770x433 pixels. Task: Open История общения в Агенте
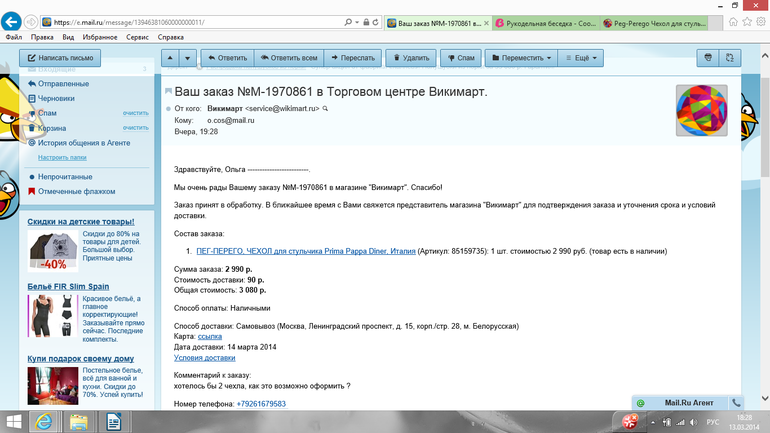tap(84, 143)
